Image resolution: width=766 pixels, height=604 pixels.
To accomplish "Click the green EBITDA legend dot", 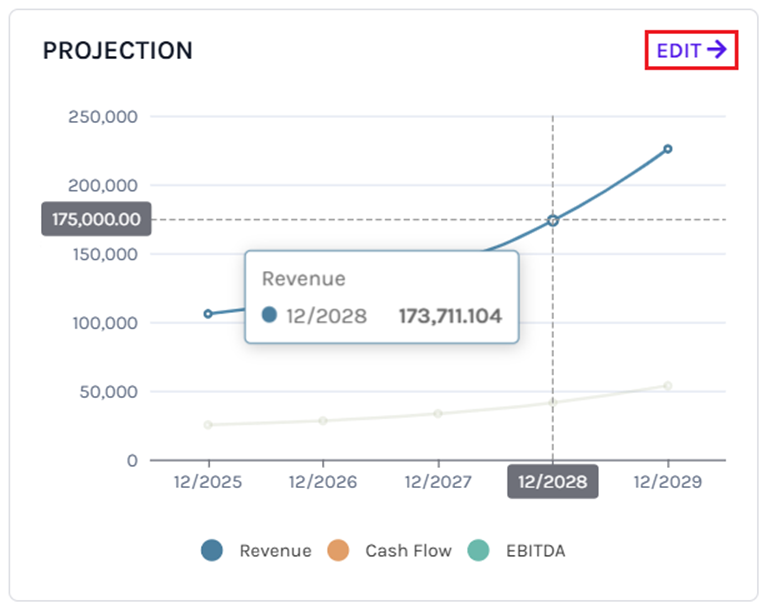I will click(479, 550).
